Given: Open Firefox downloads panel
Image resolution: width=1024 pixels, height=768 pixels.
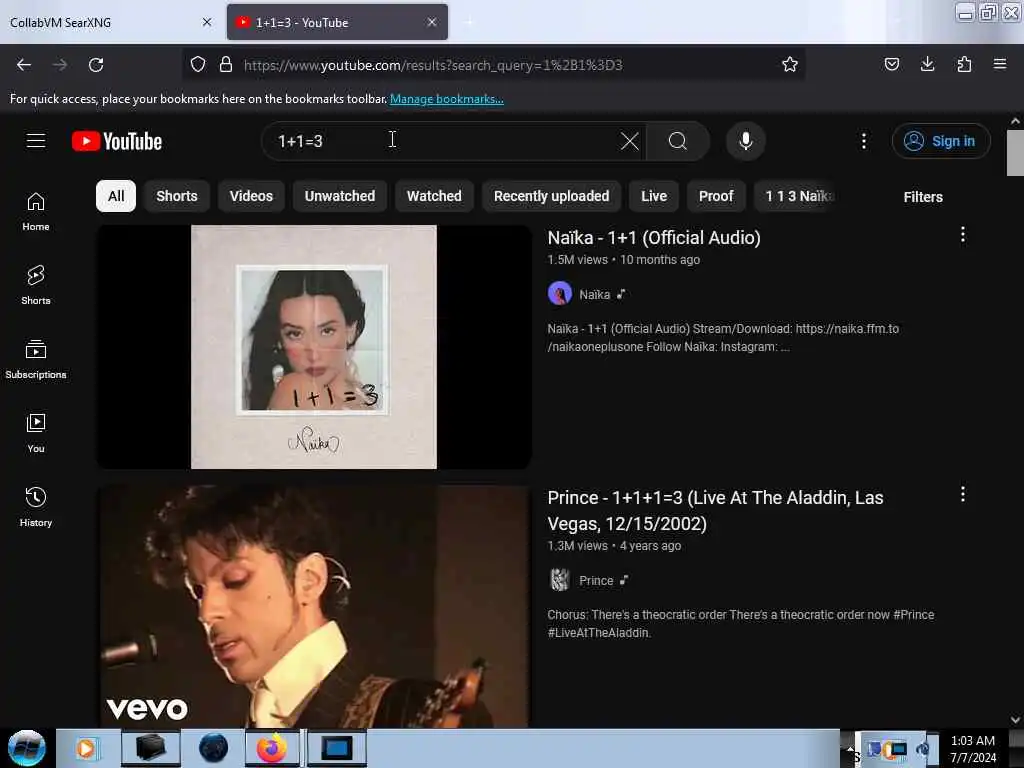Looking at the screenshot, I should (x=927, y=64).
